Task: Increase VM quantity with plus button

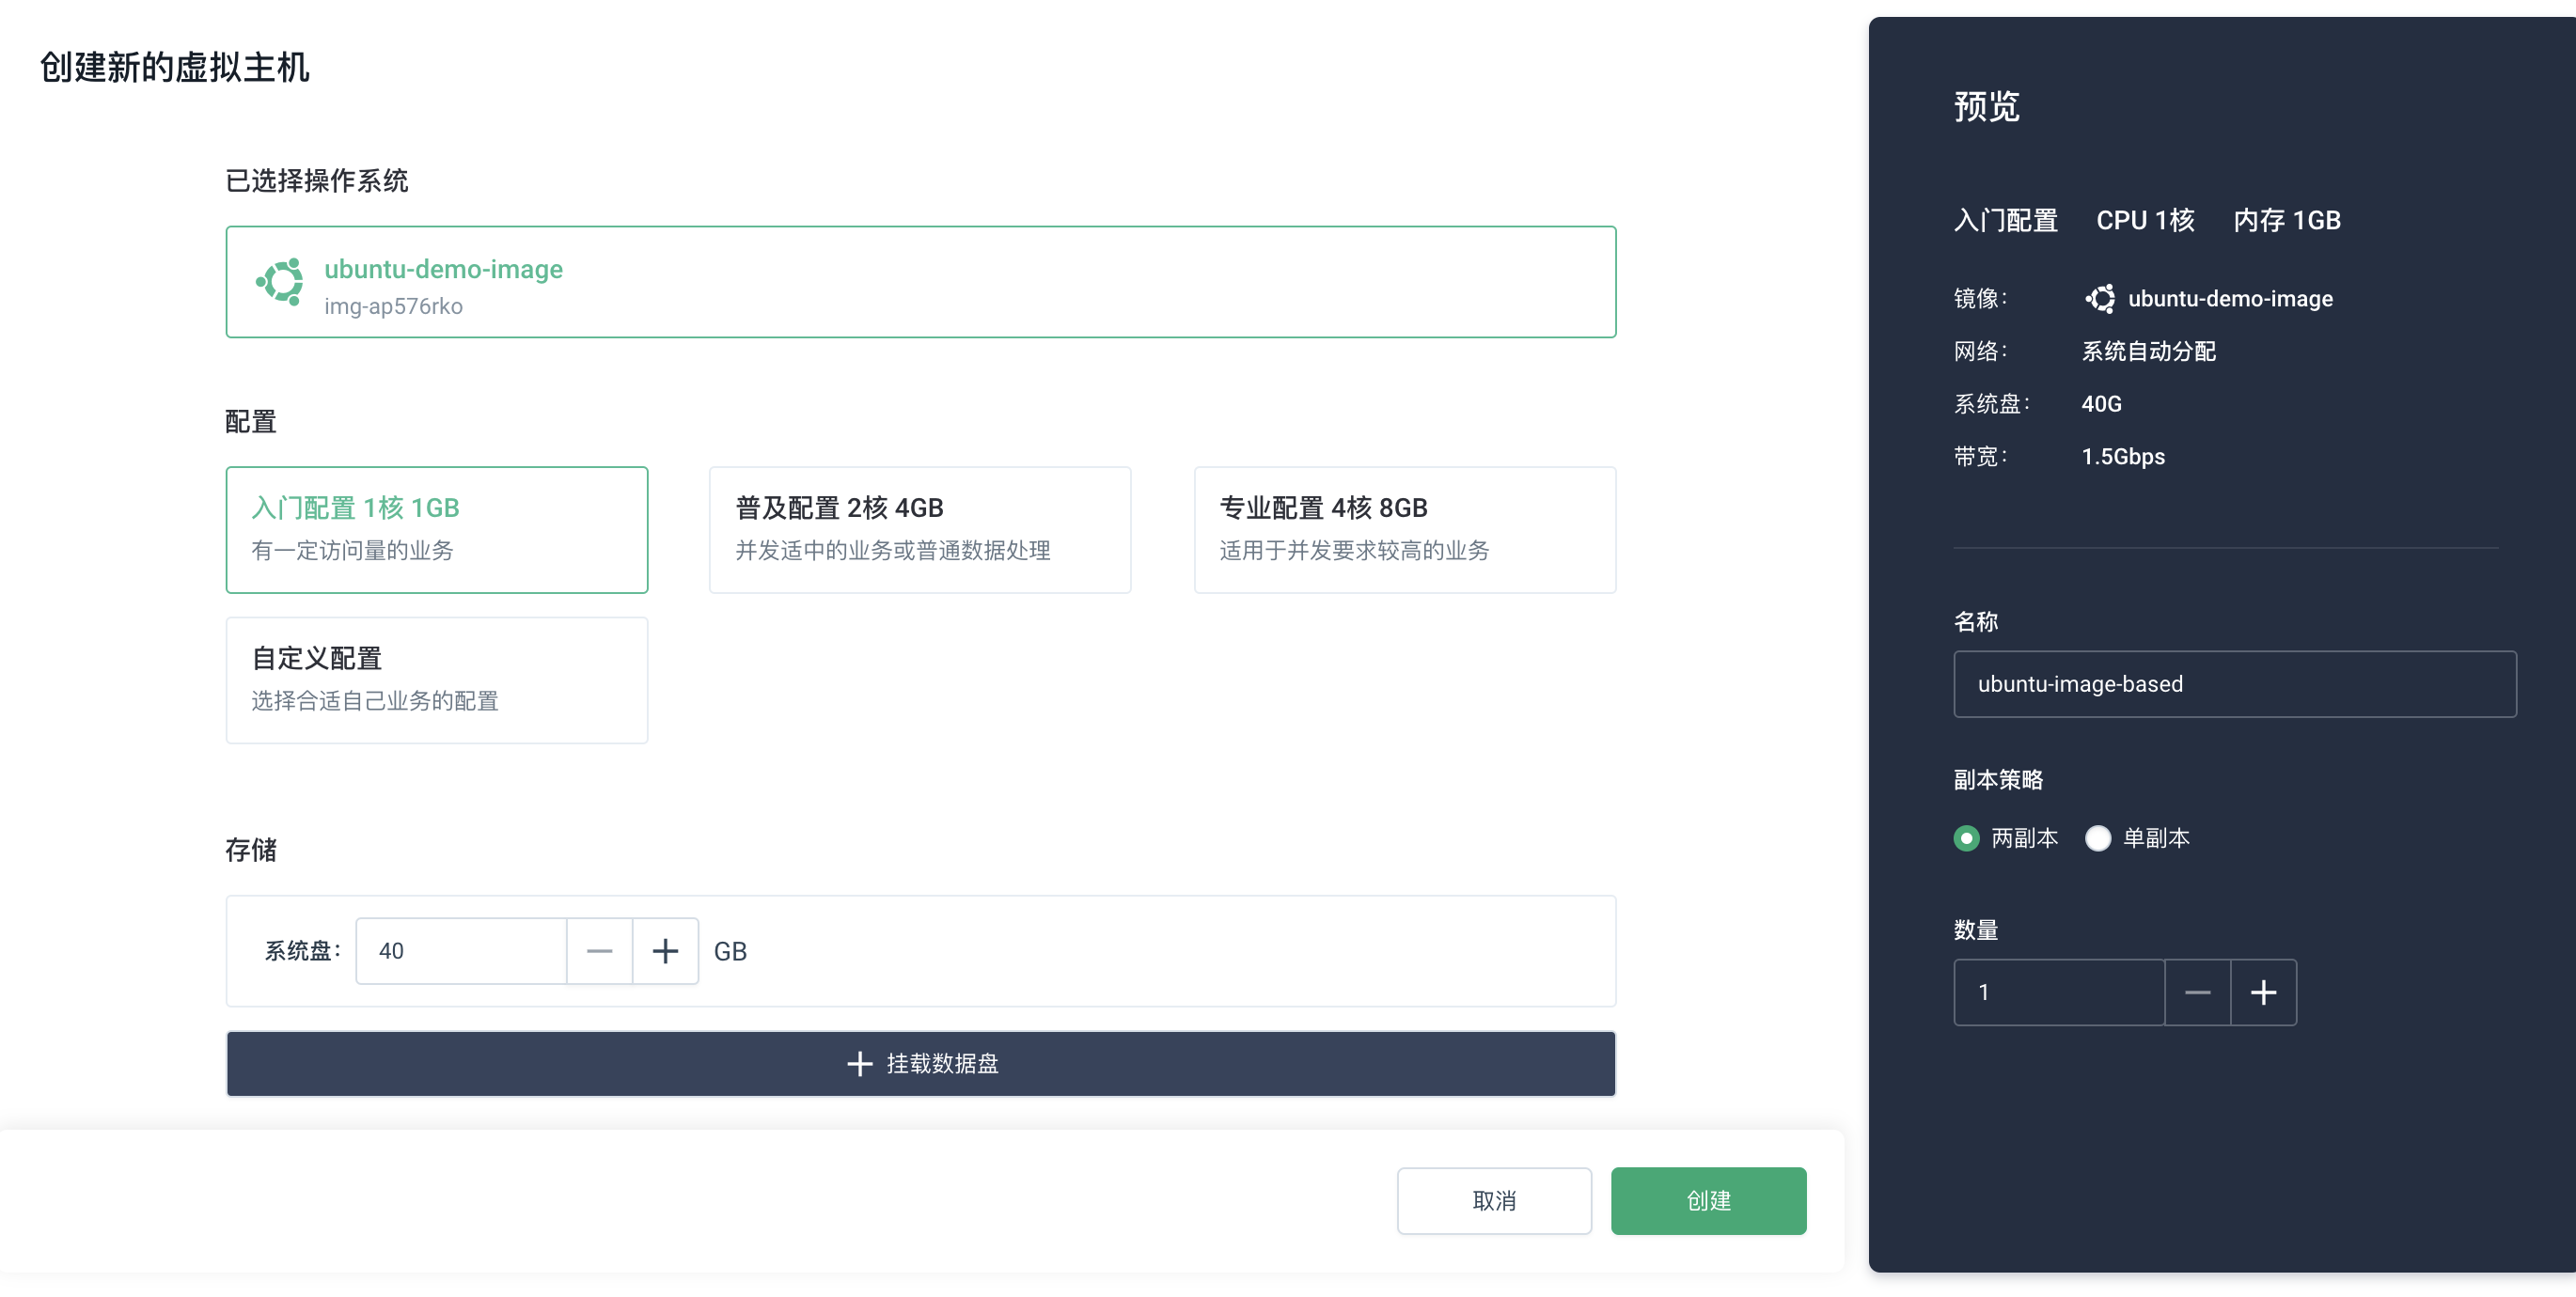Action: [2263, 992]
